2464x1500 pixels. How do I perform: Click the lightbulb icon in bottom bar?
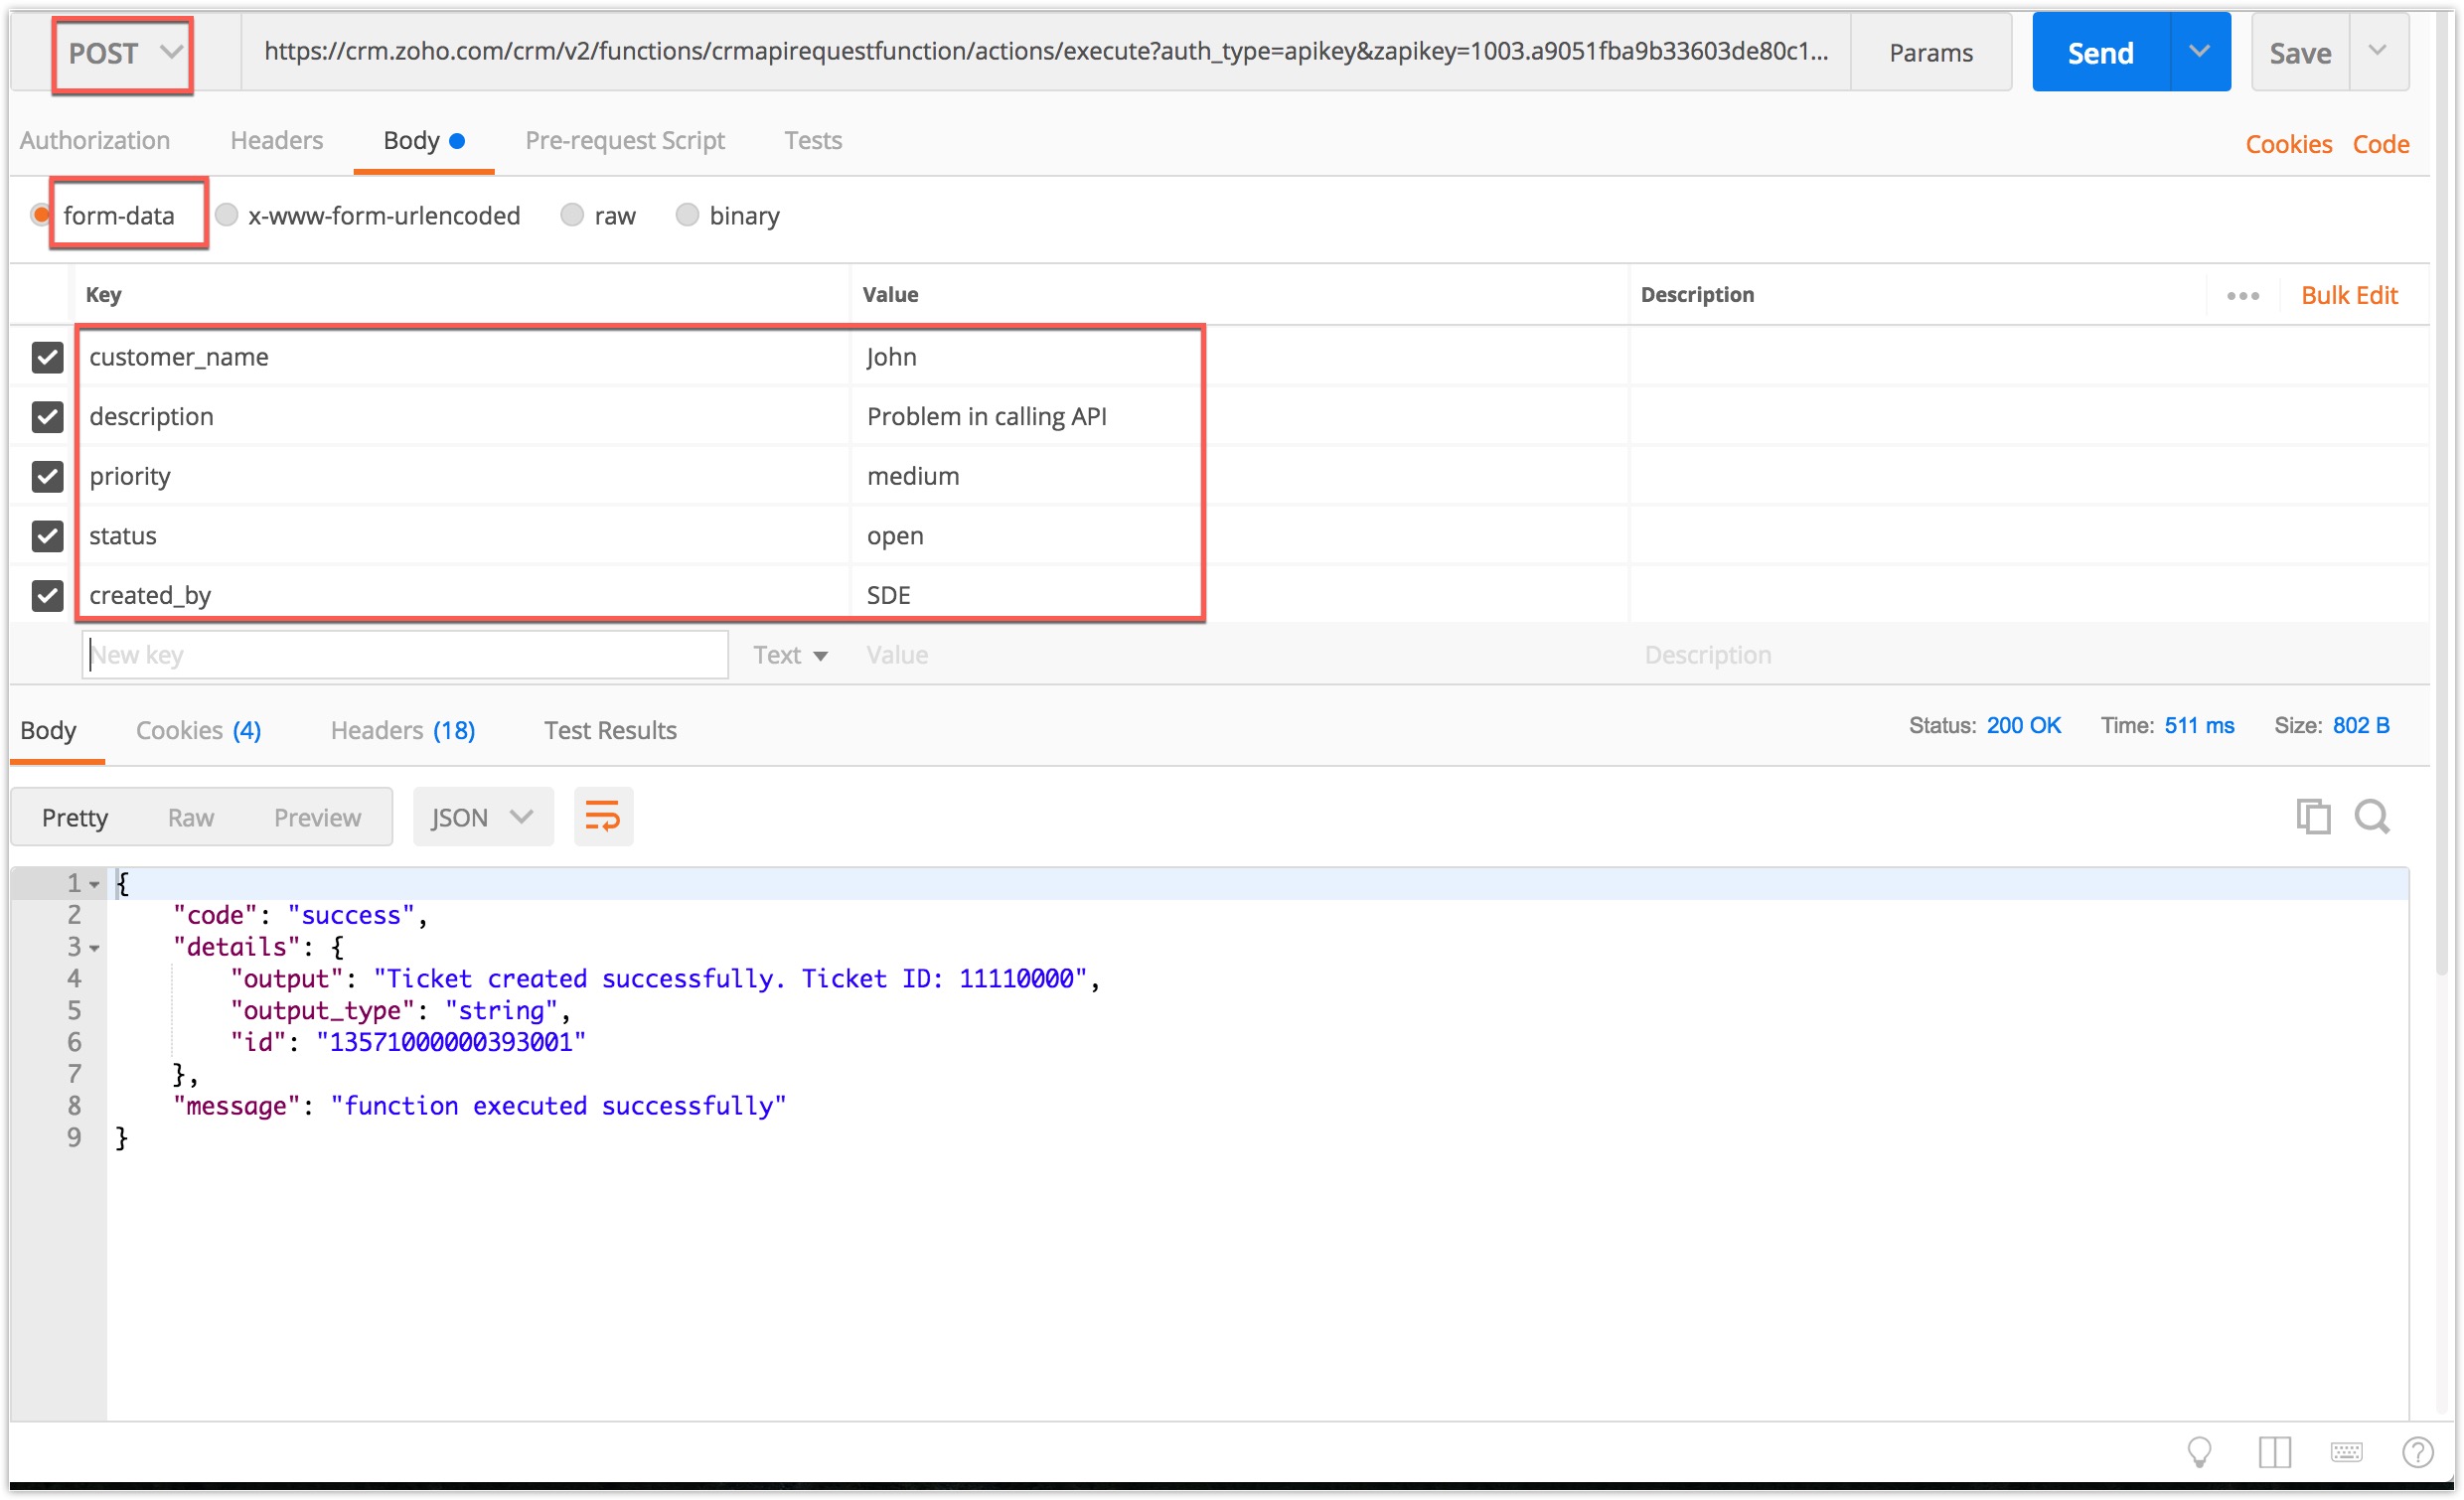point(2199,1451)
